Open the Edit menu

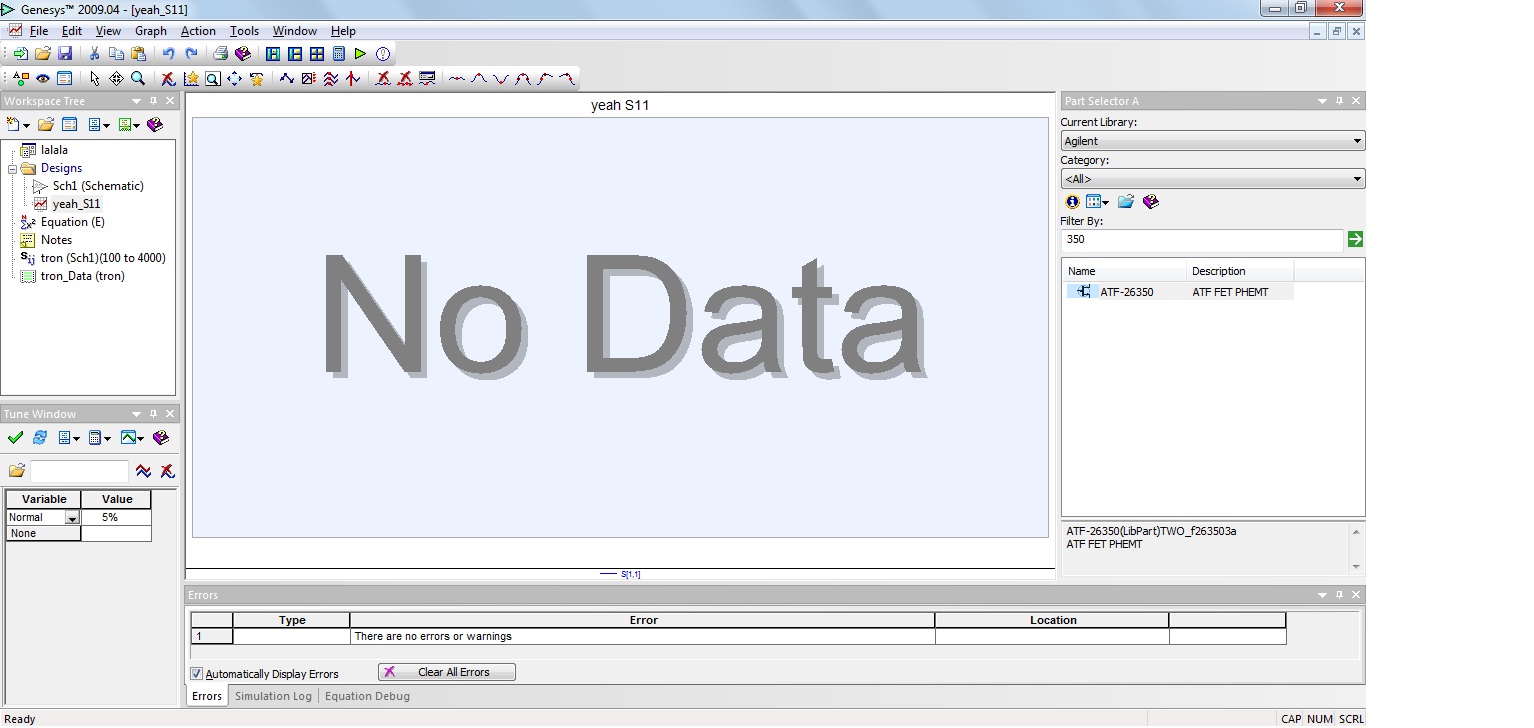tap(72, 31)
